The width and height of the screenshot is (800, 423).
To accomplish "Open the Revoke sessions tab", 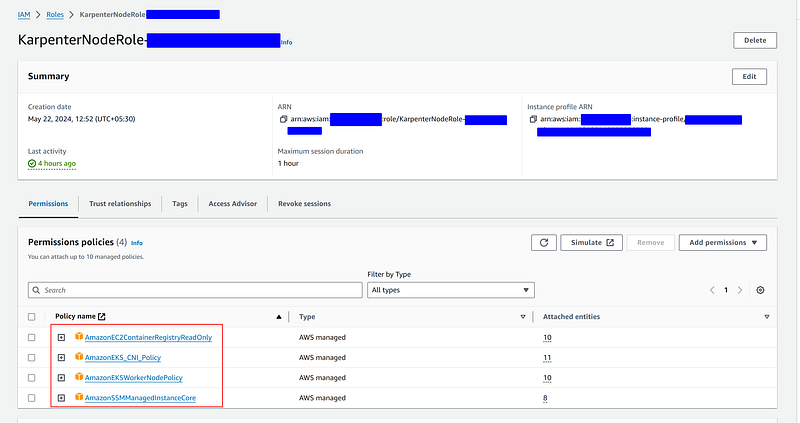I will coord(304,204).
